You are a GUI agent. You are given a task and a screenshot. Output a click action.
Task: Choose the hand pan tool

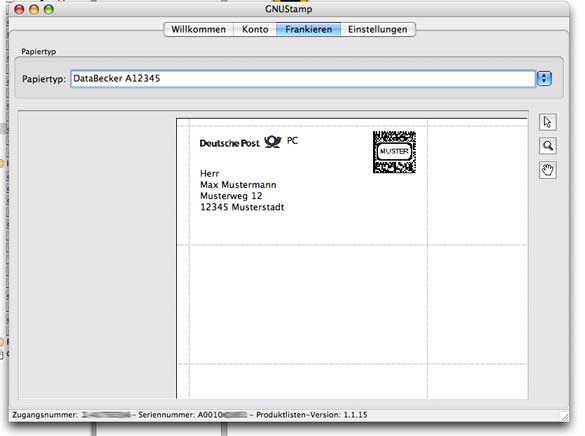[547, 170]
